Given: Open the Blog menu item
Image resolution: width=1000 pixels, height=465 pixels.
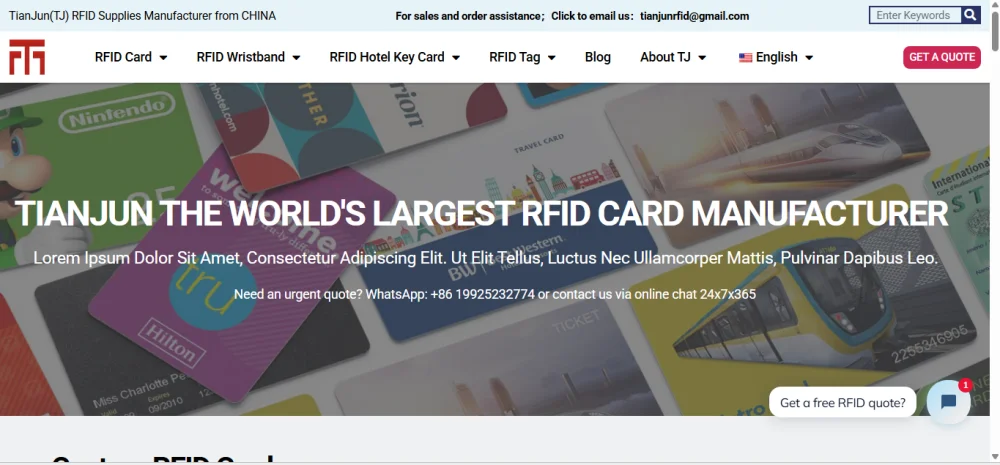Looking at the screenshot, I should 598,57.
